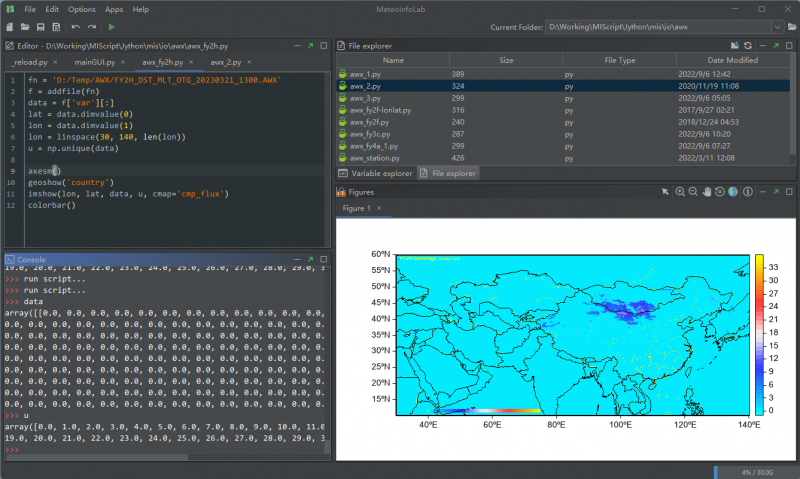The width and height of the screenshot is (800, 479).
Task: Activate the Pan hand tool in Figures
Action: tap(706, 191)
